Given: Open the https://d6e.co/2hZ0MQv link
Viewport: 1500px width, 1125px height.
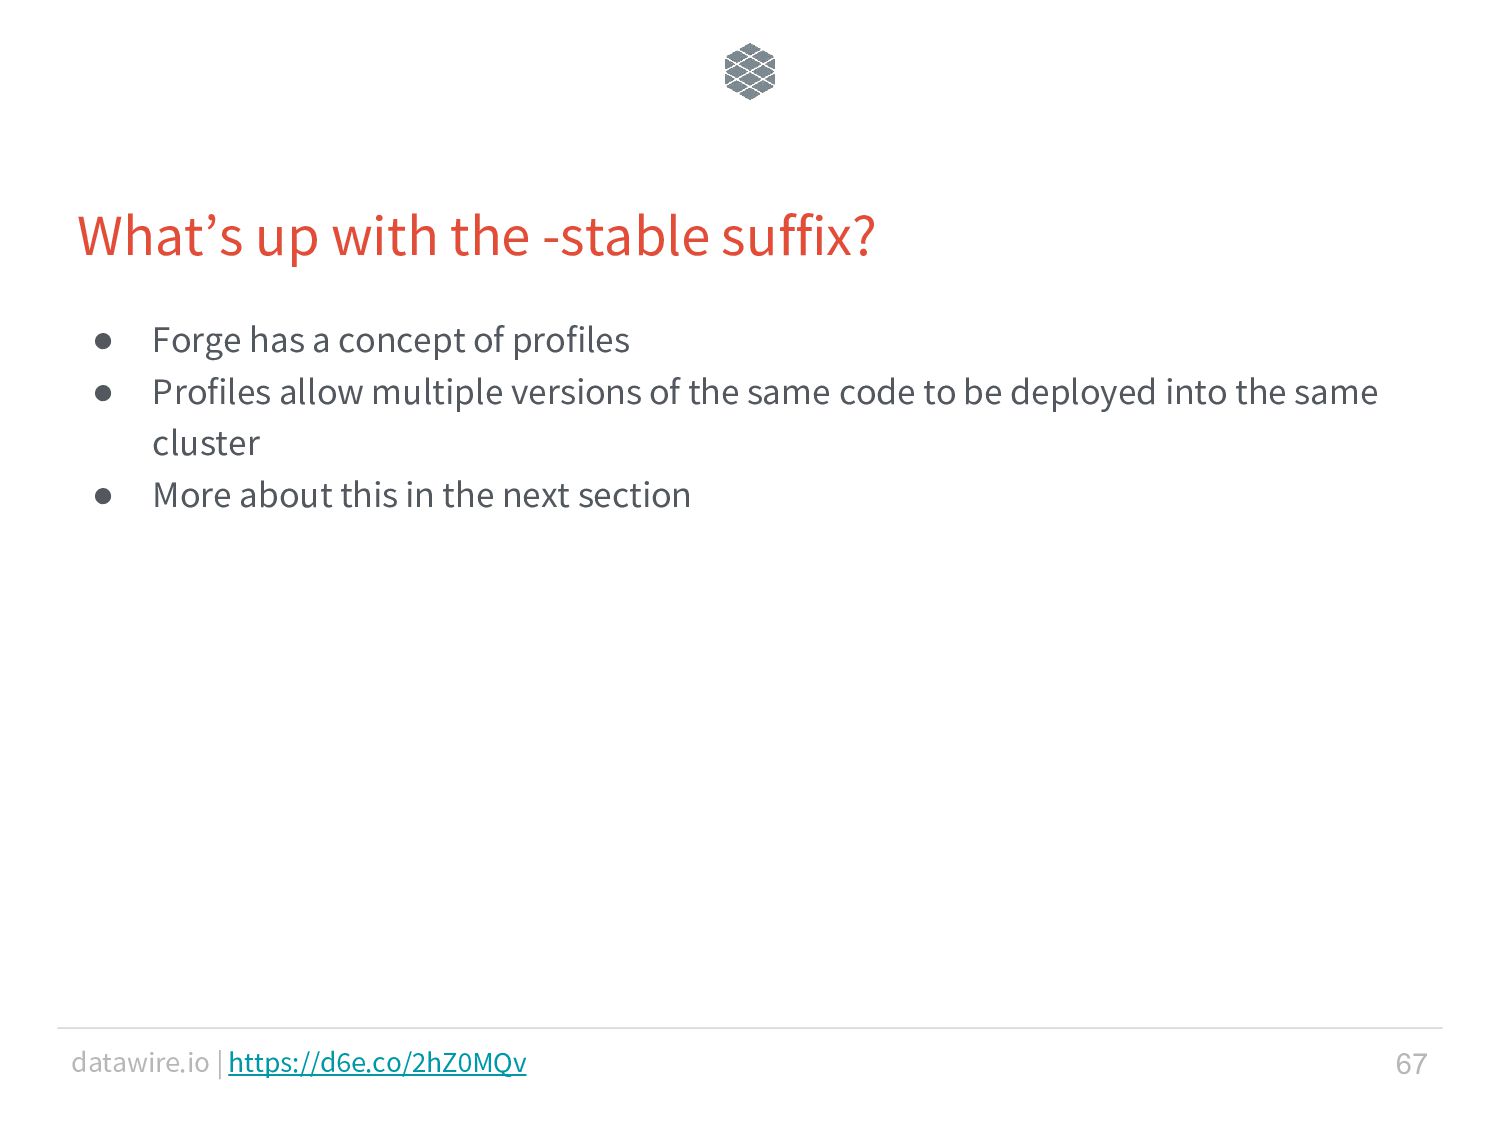Looking at the screenshot, I should (x=377, y=1062).
